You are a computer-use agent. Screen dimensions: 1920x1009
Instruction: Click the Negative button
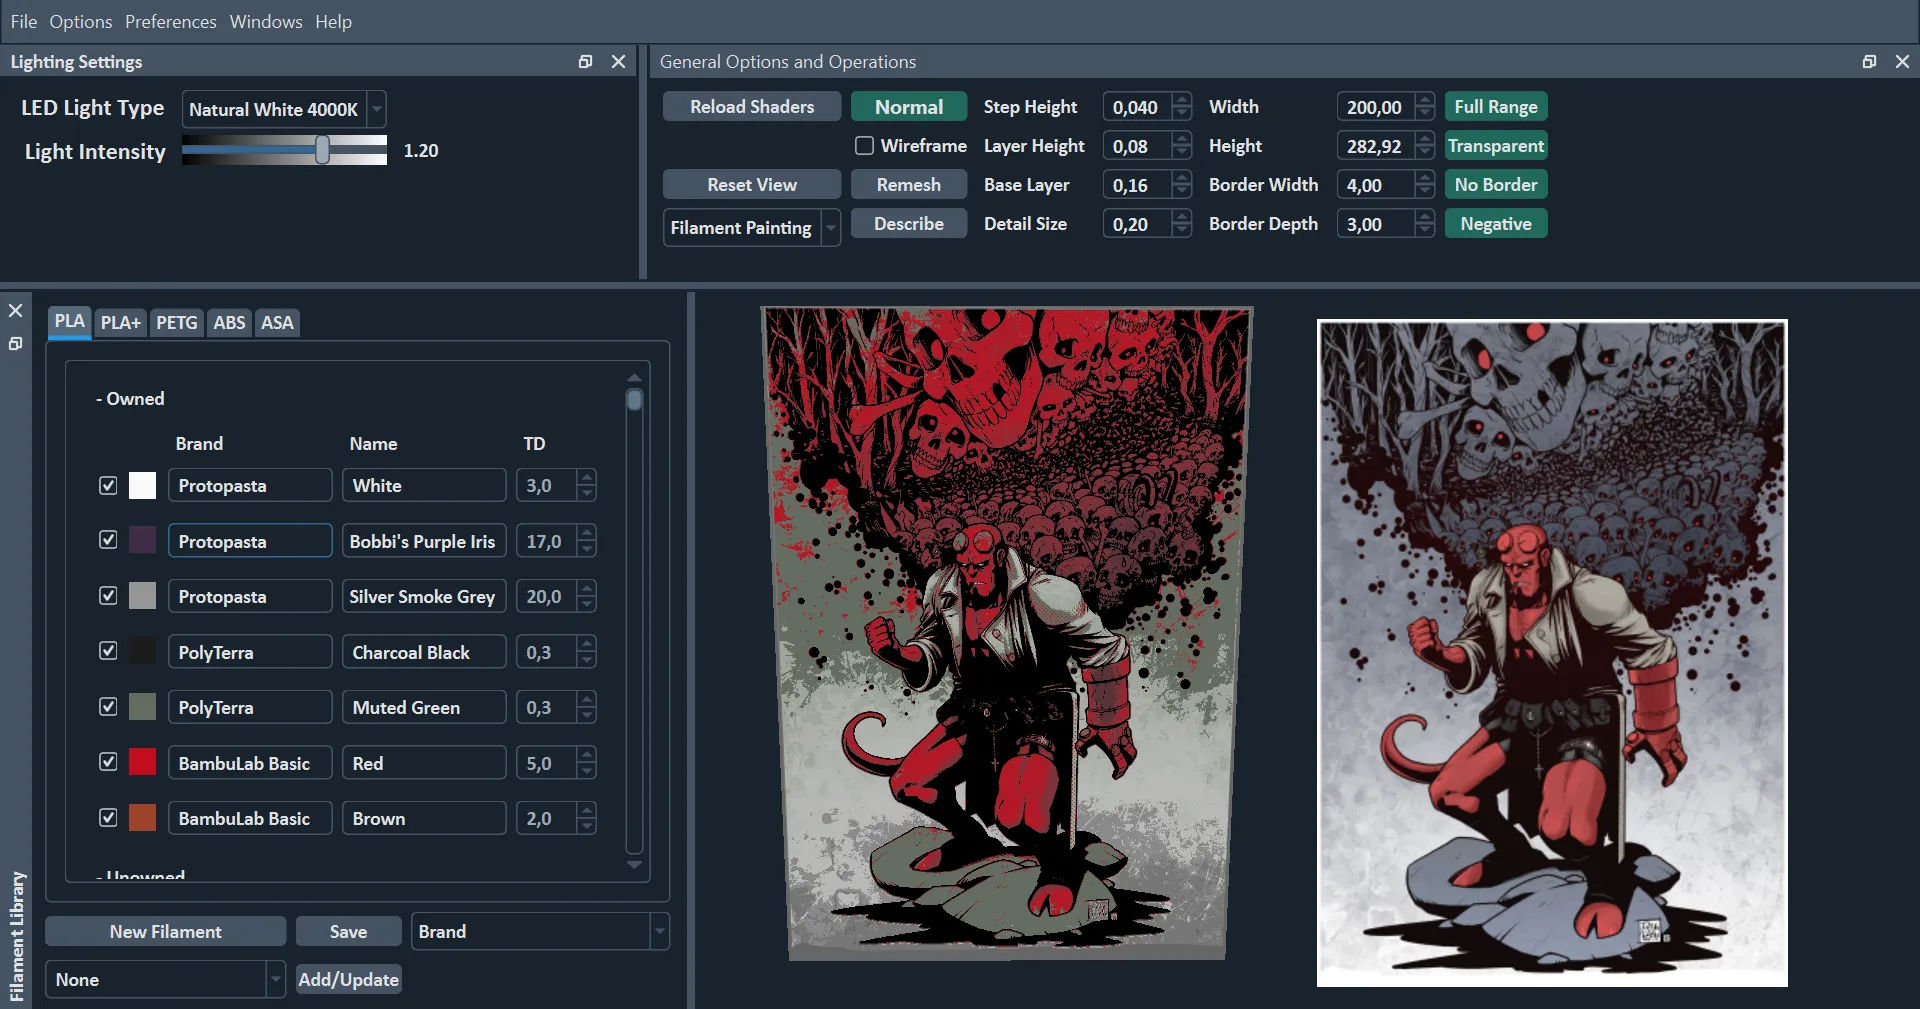[1496, 224]
